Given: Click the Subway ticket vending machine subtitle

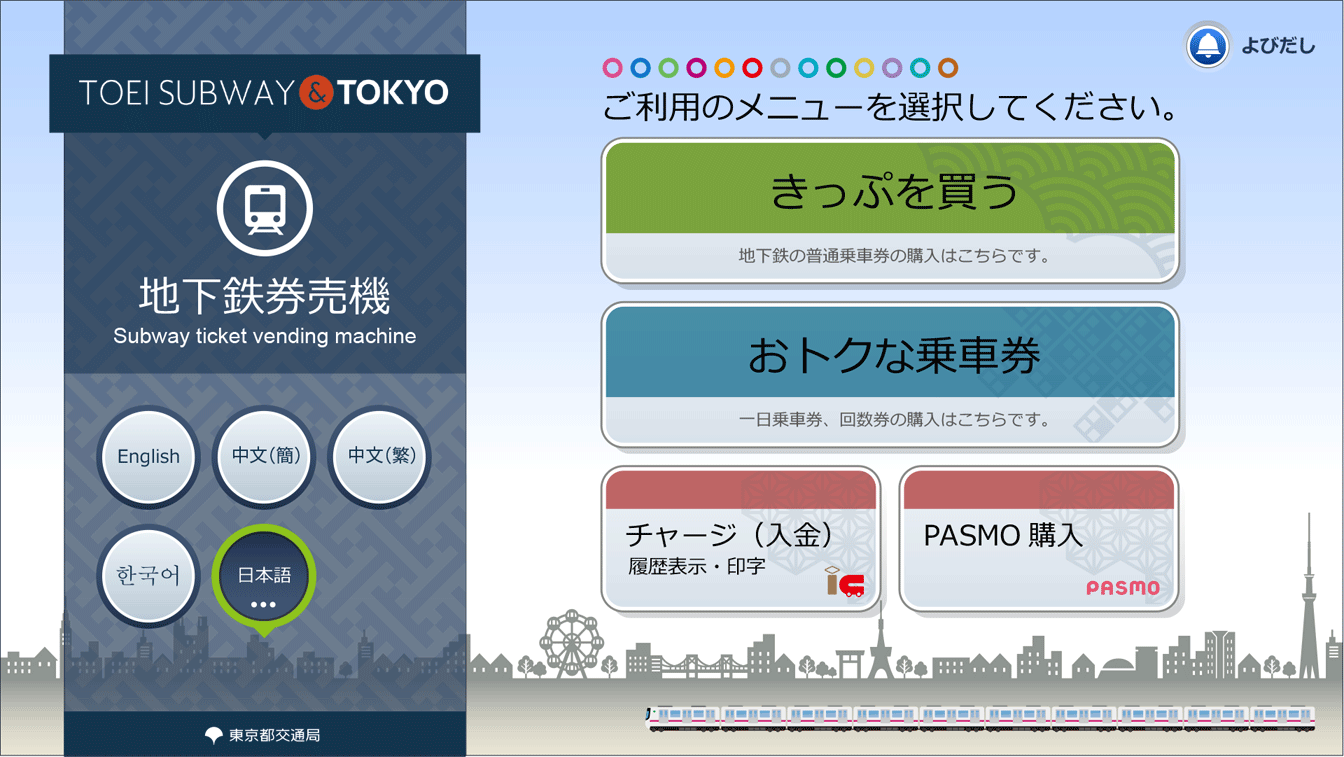Looking at the screenshot, I should (x=265, y=336).
